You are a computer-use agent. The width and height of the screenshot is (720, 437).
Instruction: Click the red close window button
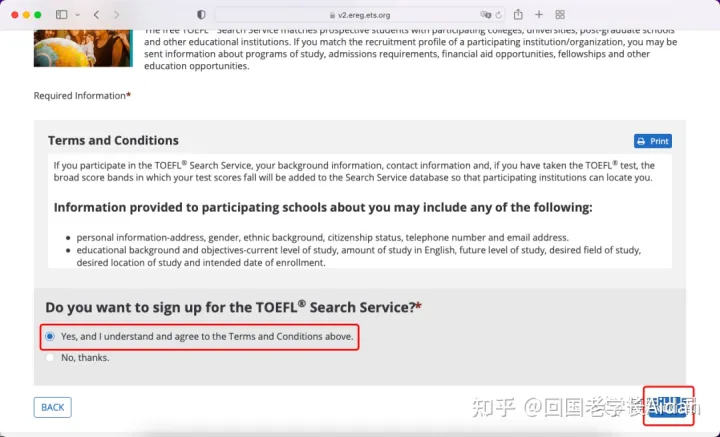coord(15,15)
